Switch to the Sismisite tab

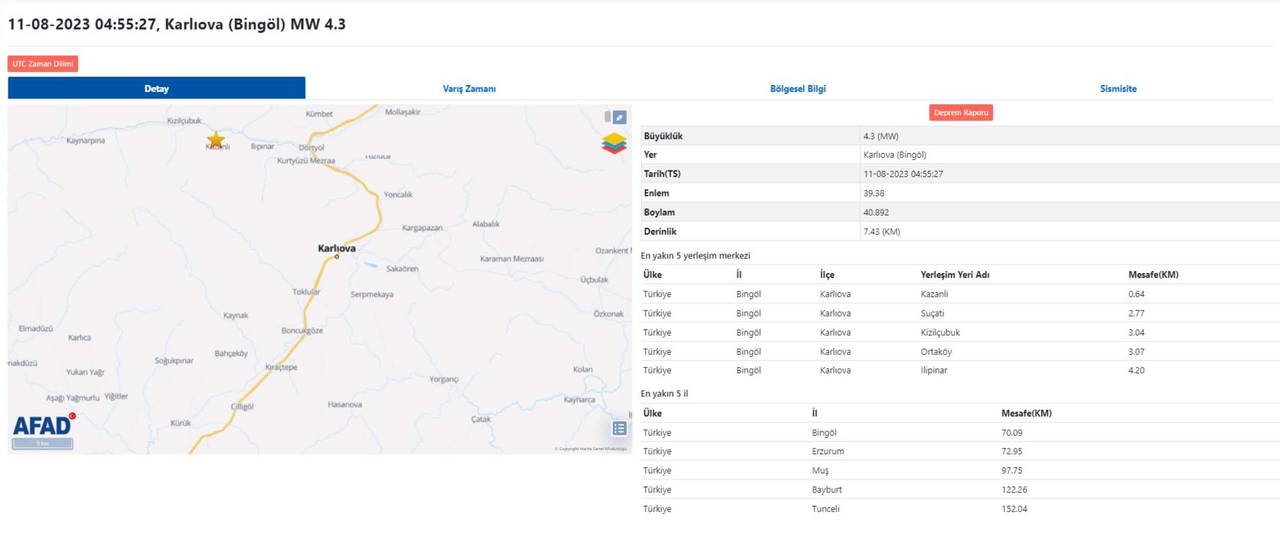click(1118, 88)
